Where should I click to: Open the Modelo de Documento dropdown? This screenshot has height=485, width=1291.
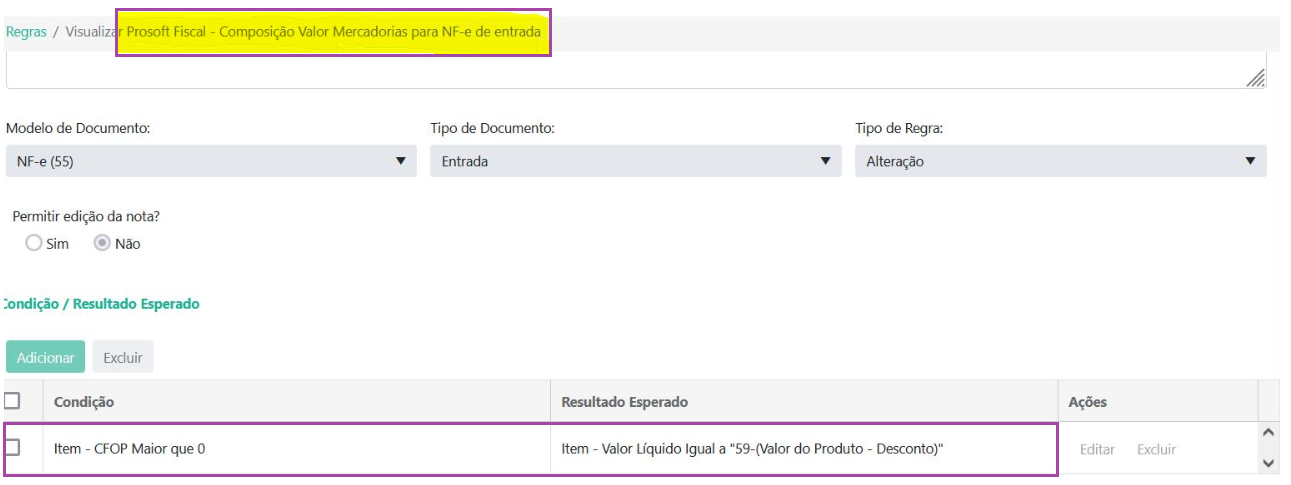[210, 161]
